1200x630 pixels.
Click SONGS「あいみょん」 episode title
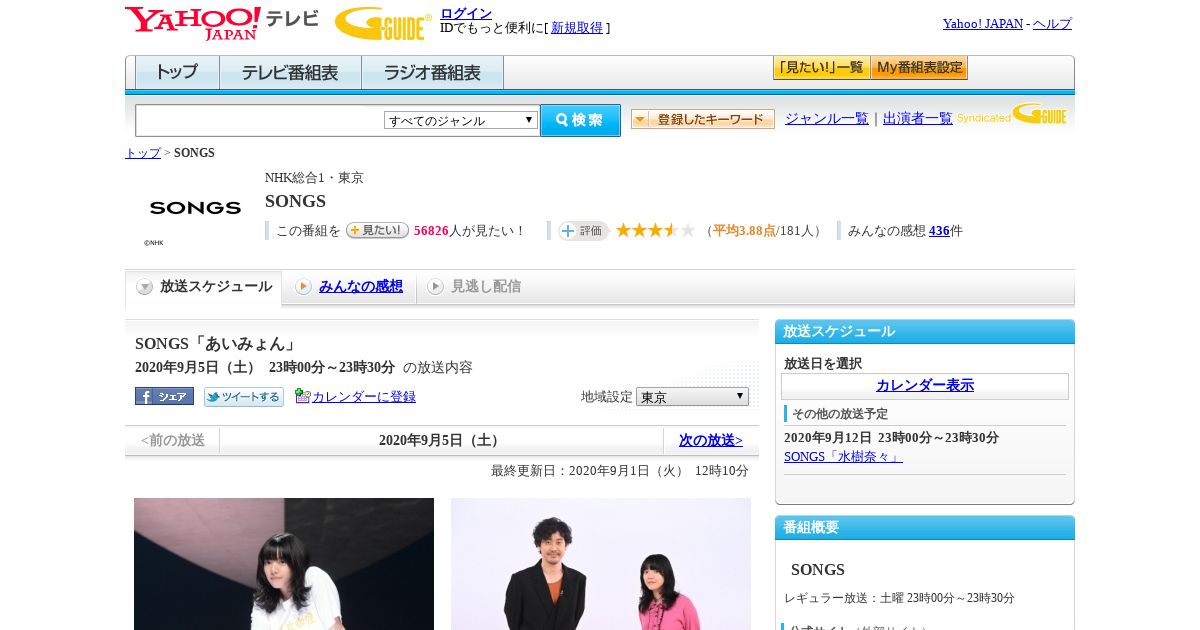point(217,344)
